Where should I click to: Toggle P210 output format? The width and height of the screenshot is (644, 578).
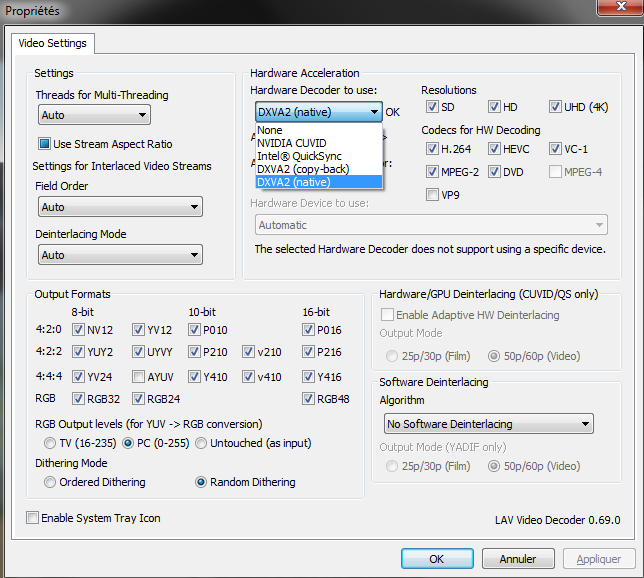tap(194, 352)
